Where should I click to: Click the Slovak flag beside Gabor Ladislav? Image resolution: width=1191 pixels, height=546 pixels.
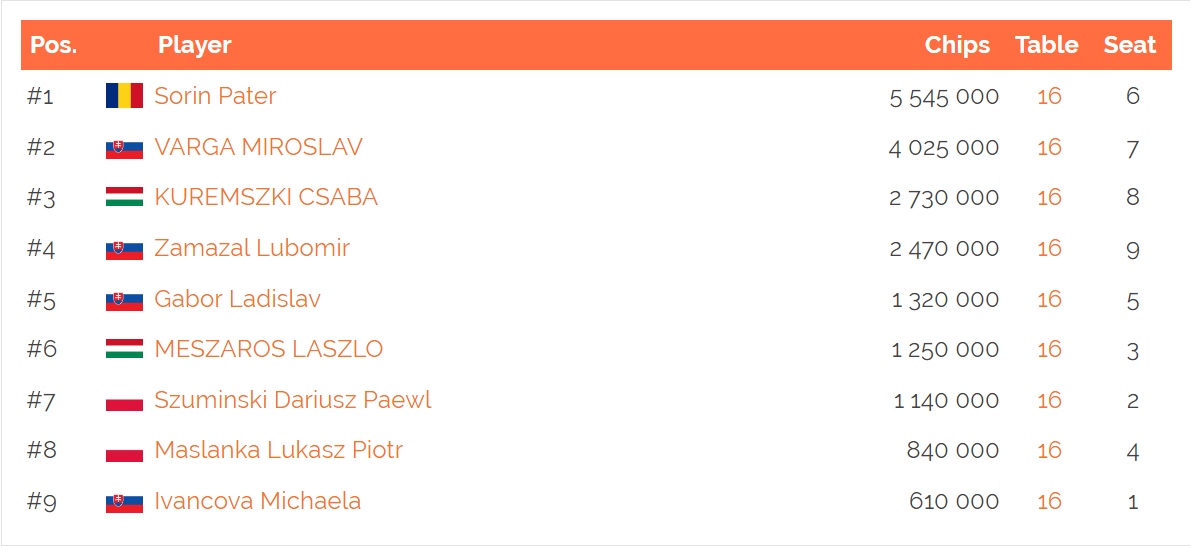click(125, 301)
